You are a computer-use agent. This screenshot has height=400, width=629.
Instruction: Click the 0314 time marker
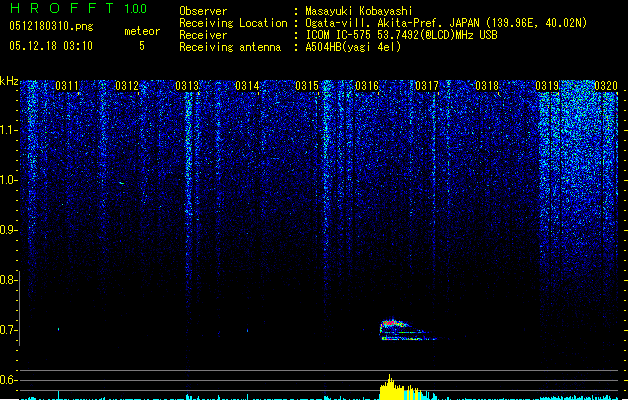[x=247, y=86]
